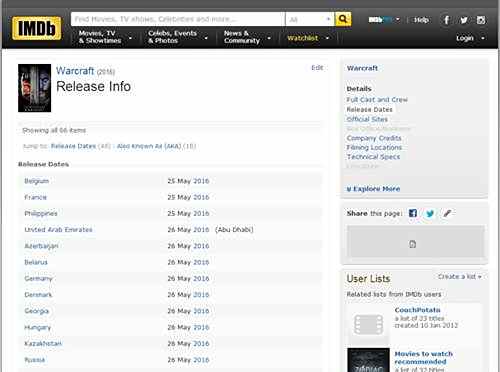Click Germany country link

38,278
